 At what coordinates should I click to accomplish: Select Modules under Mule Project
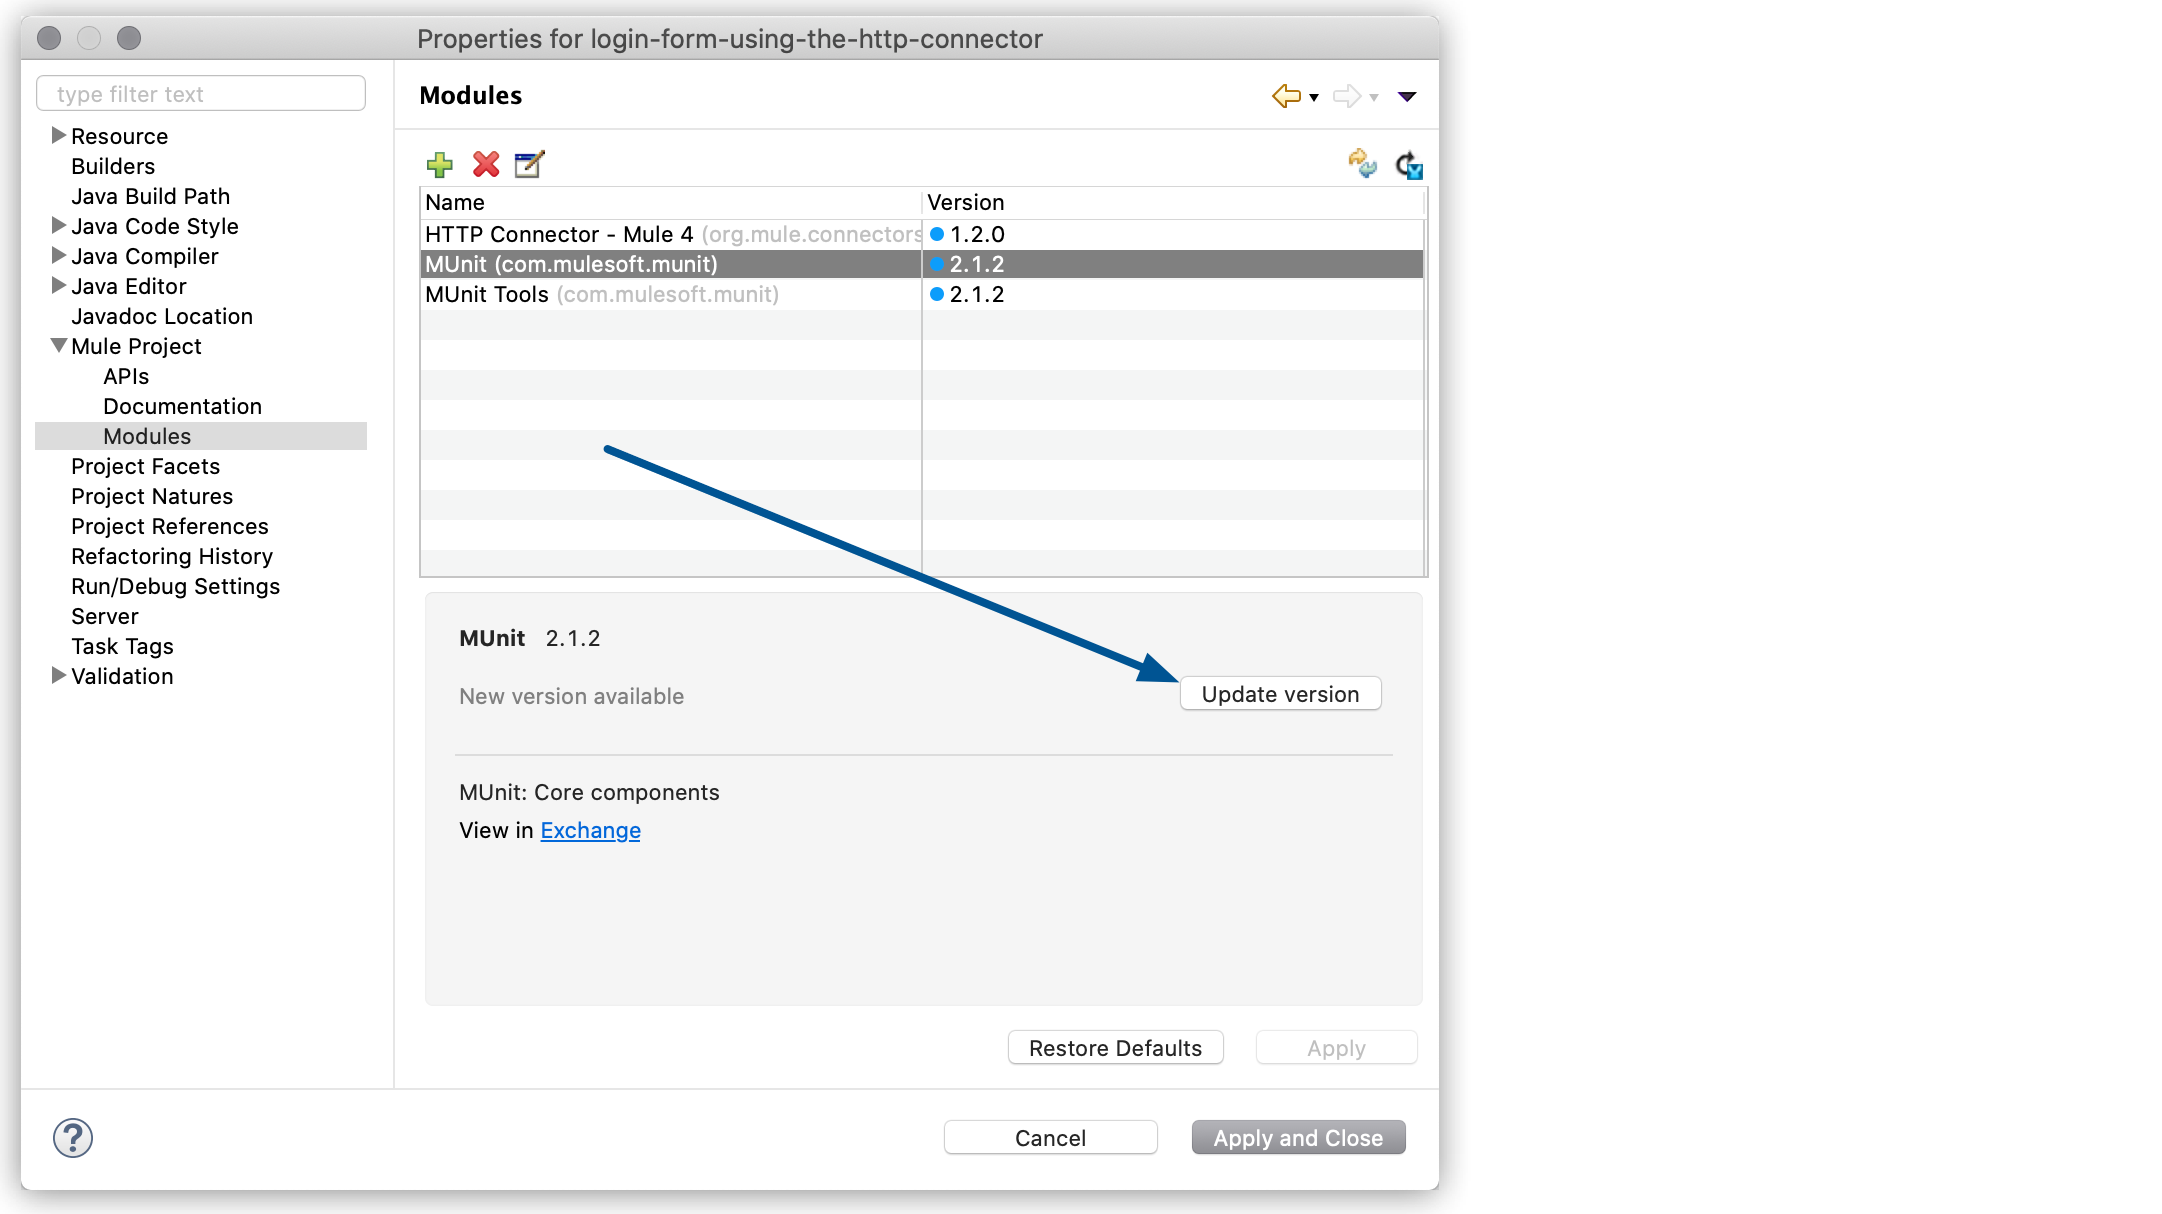coord(146,435)
